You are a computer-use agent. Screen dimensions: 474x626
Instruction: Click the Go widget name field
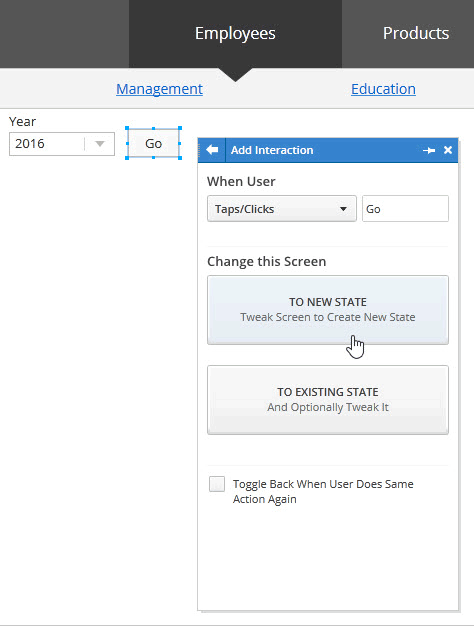405,209
